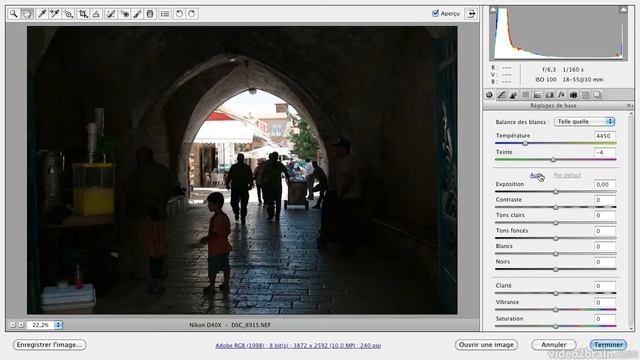
Task: Click the Clarté value field
Action: tap(604, 286)
